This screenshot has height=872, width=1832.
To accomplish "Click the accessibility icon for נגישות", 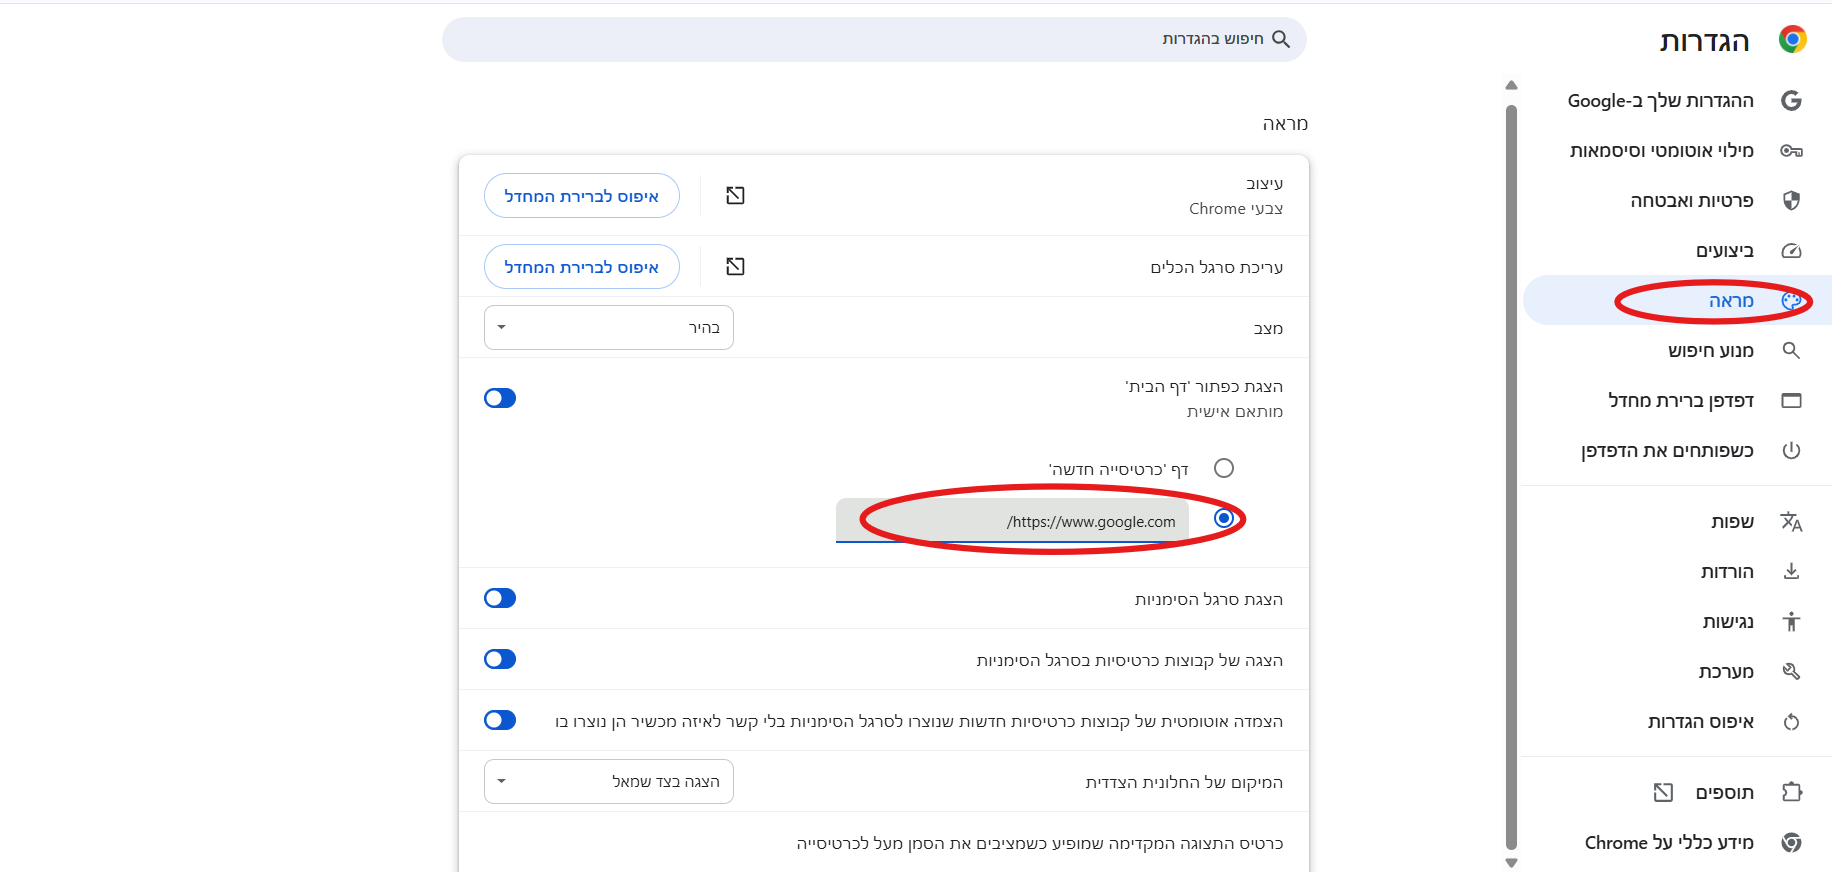I will [x=1791, y=622].
